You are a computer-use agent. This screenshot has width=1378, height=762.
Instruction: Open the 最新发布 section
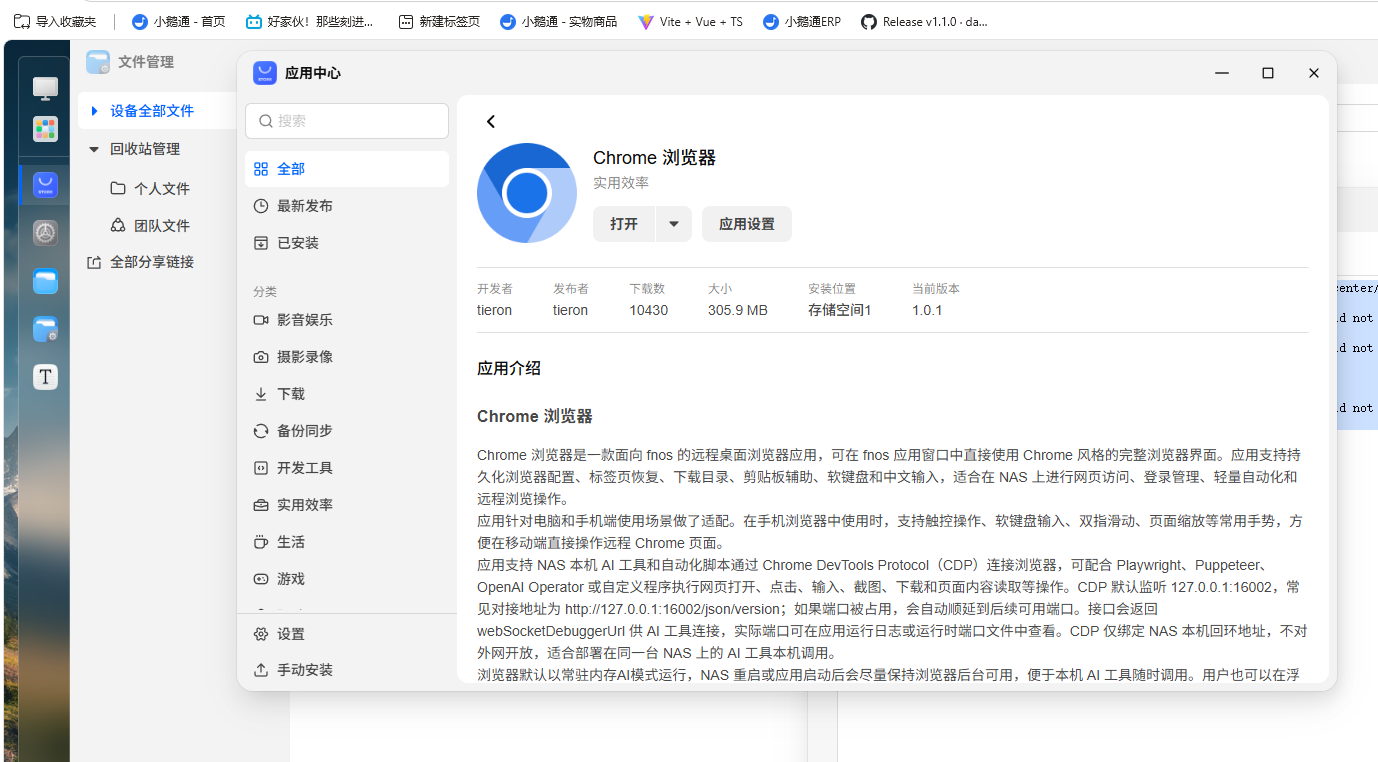point(347,206)
